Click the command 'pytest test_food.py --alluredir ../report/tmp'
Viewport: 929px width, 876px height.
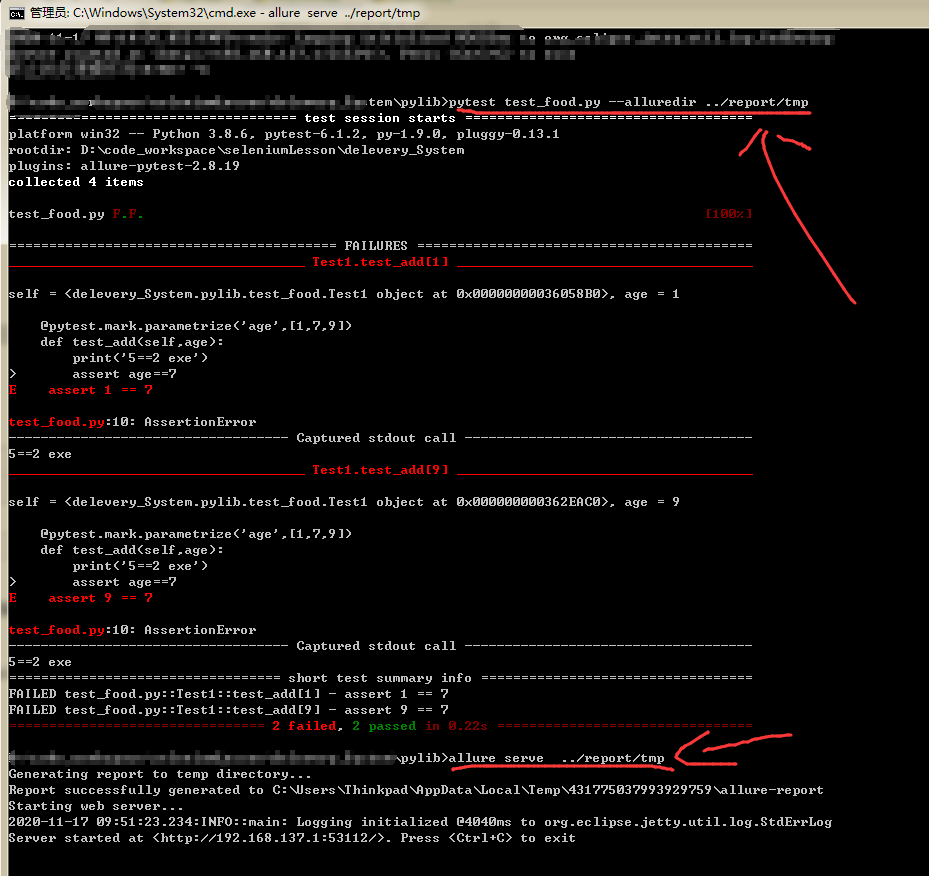pos(628,102)
